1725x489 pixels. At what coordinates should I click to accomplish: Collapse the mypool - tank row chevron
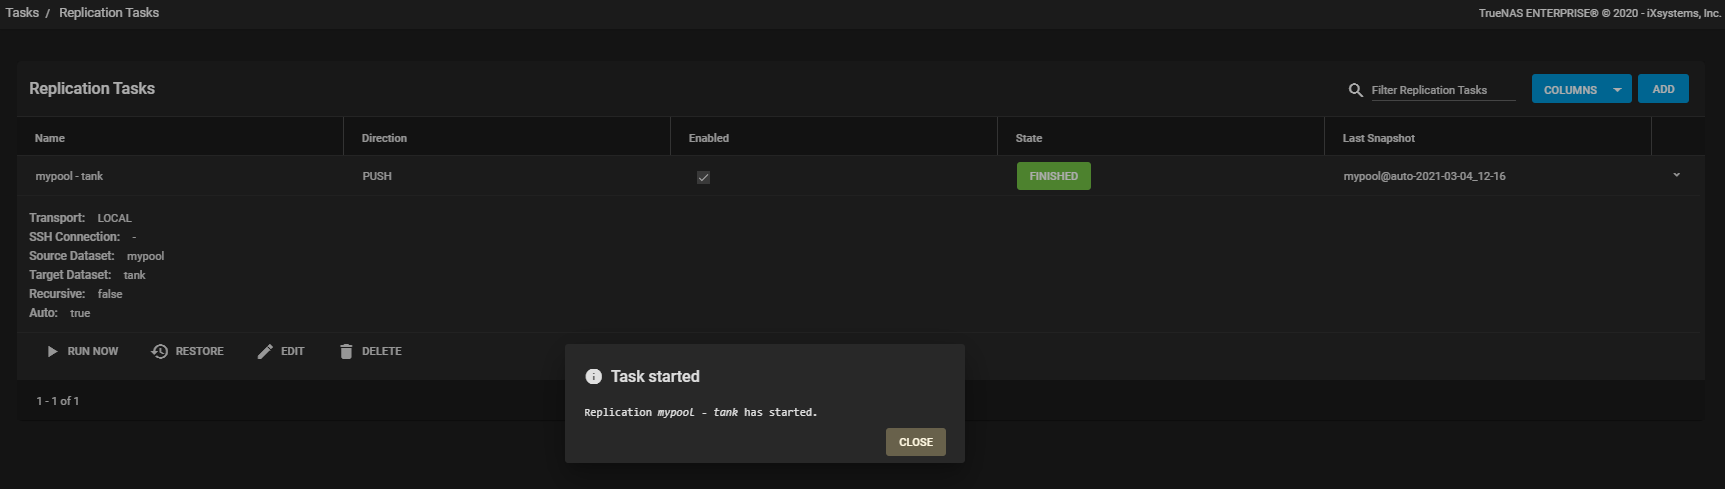click(x=1677, y=176)
